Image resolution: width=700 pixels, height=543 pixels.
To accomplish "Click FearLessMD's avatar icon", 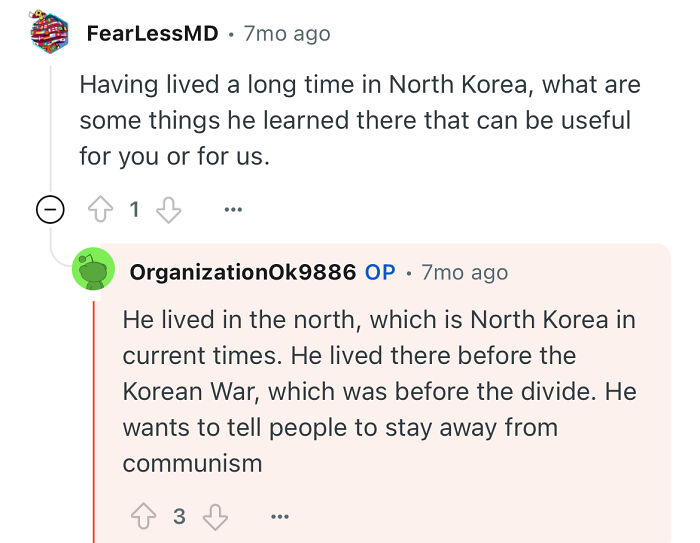I will [49, 32].
